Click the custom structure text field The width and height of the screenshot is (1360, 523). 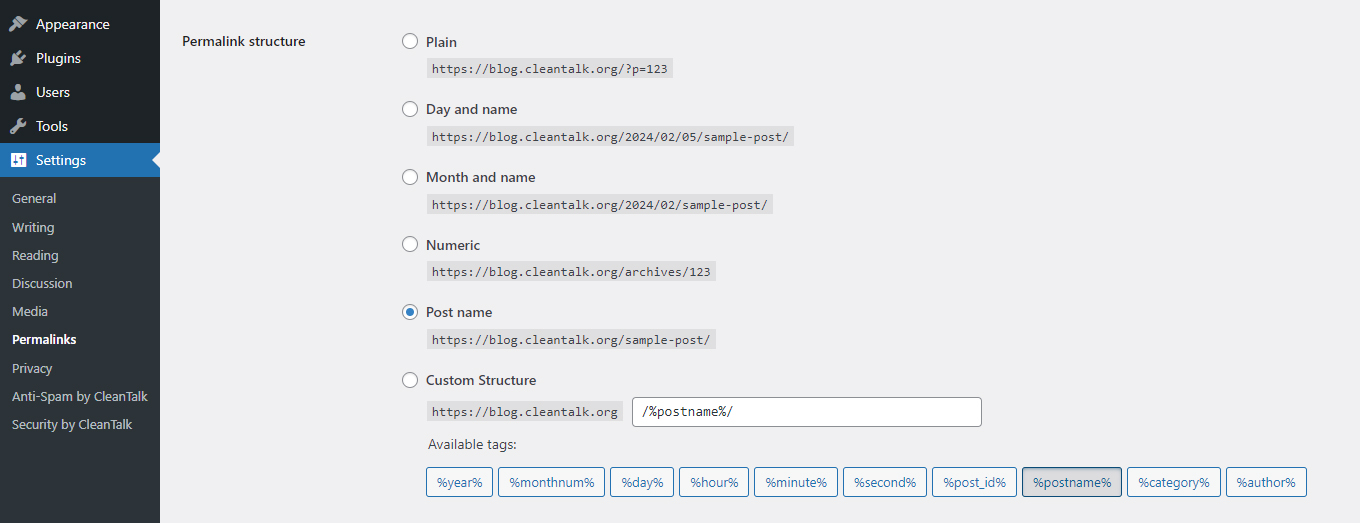(x=806, y=412)
